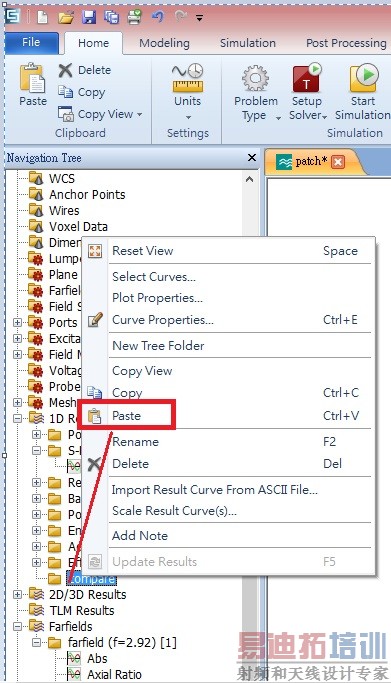This screenshot has width=391, height=683.
Task: Click the Save icon in quick access toolbar
Action: pyautogui.click(x=89, y=17)
